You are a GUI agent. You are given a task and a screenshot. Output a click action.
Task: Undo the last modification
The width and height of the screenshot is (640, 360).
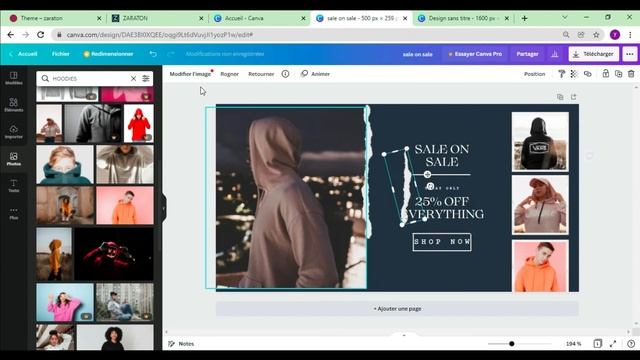(x=153, y=54)
